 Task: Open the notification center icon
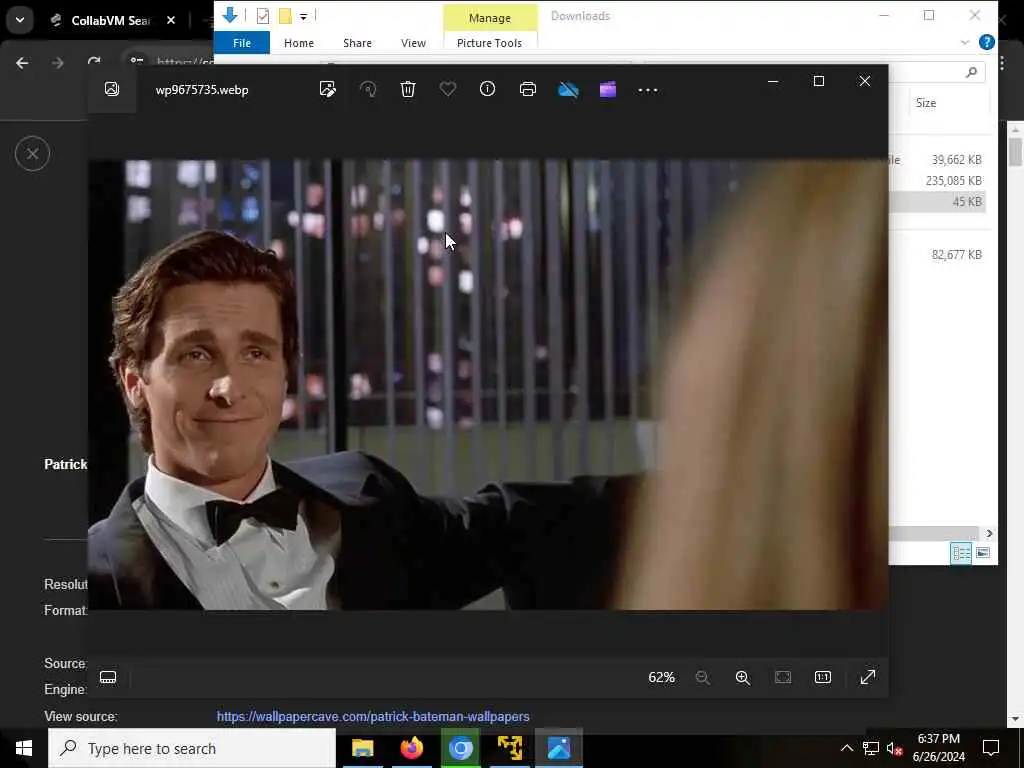991,748
